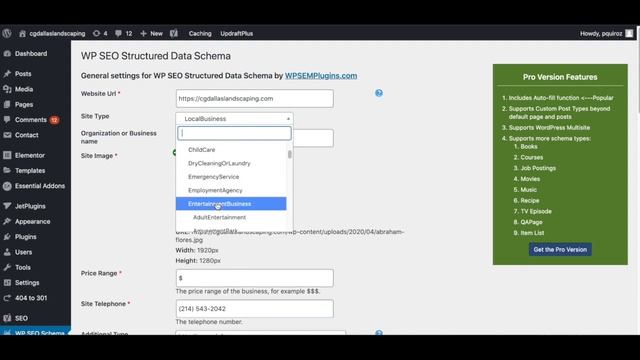Image resolution: width=640 pixels, height=360 pixels.
Task: Click the Posts pin icon
Action: click(x=7, y=74)
